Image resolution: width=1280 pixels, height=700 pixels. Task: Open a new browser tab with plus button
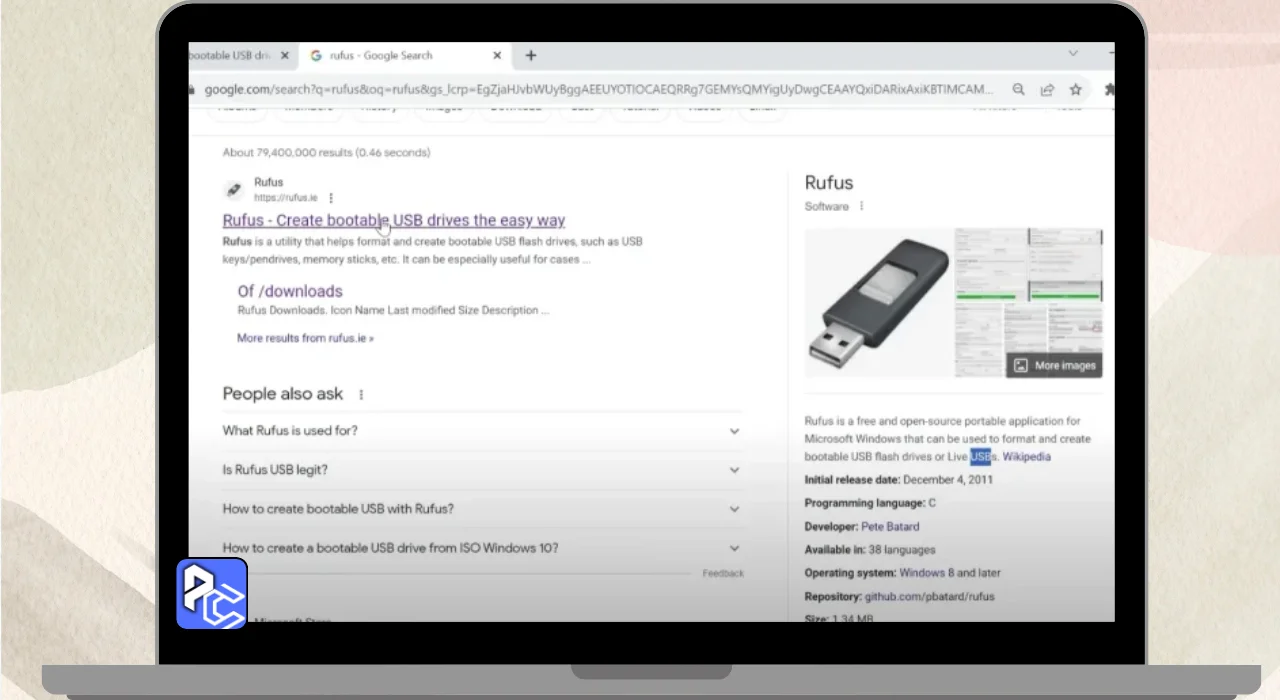(x=531, y=56)
